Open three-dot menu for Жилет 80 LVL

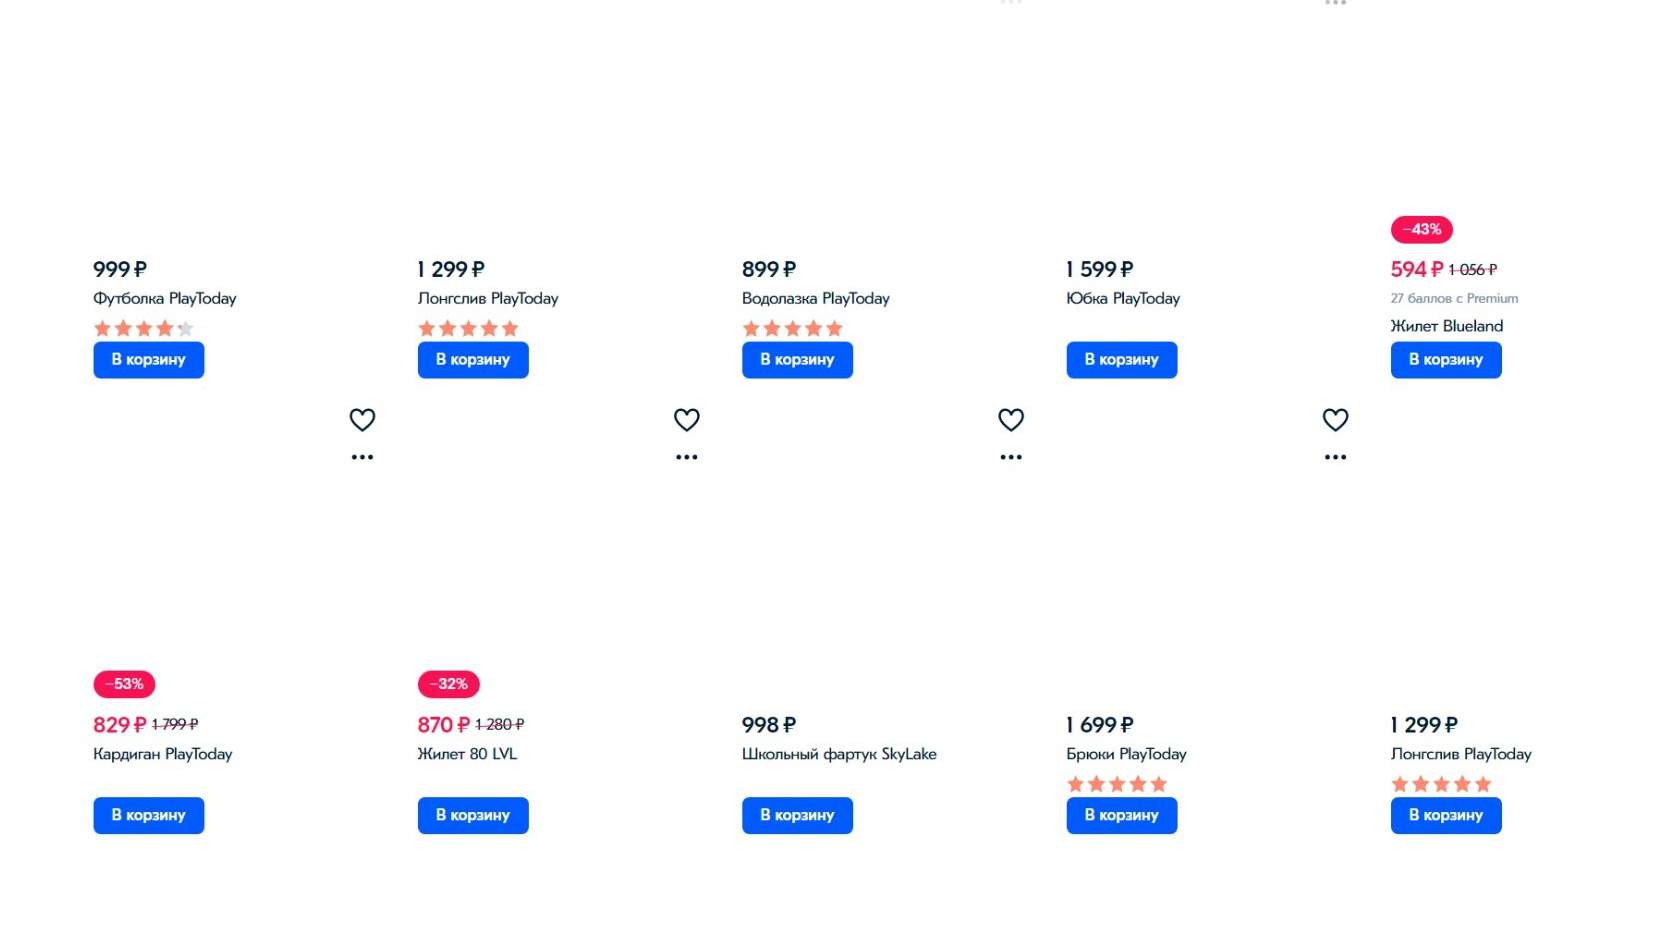tap(686, 457)
